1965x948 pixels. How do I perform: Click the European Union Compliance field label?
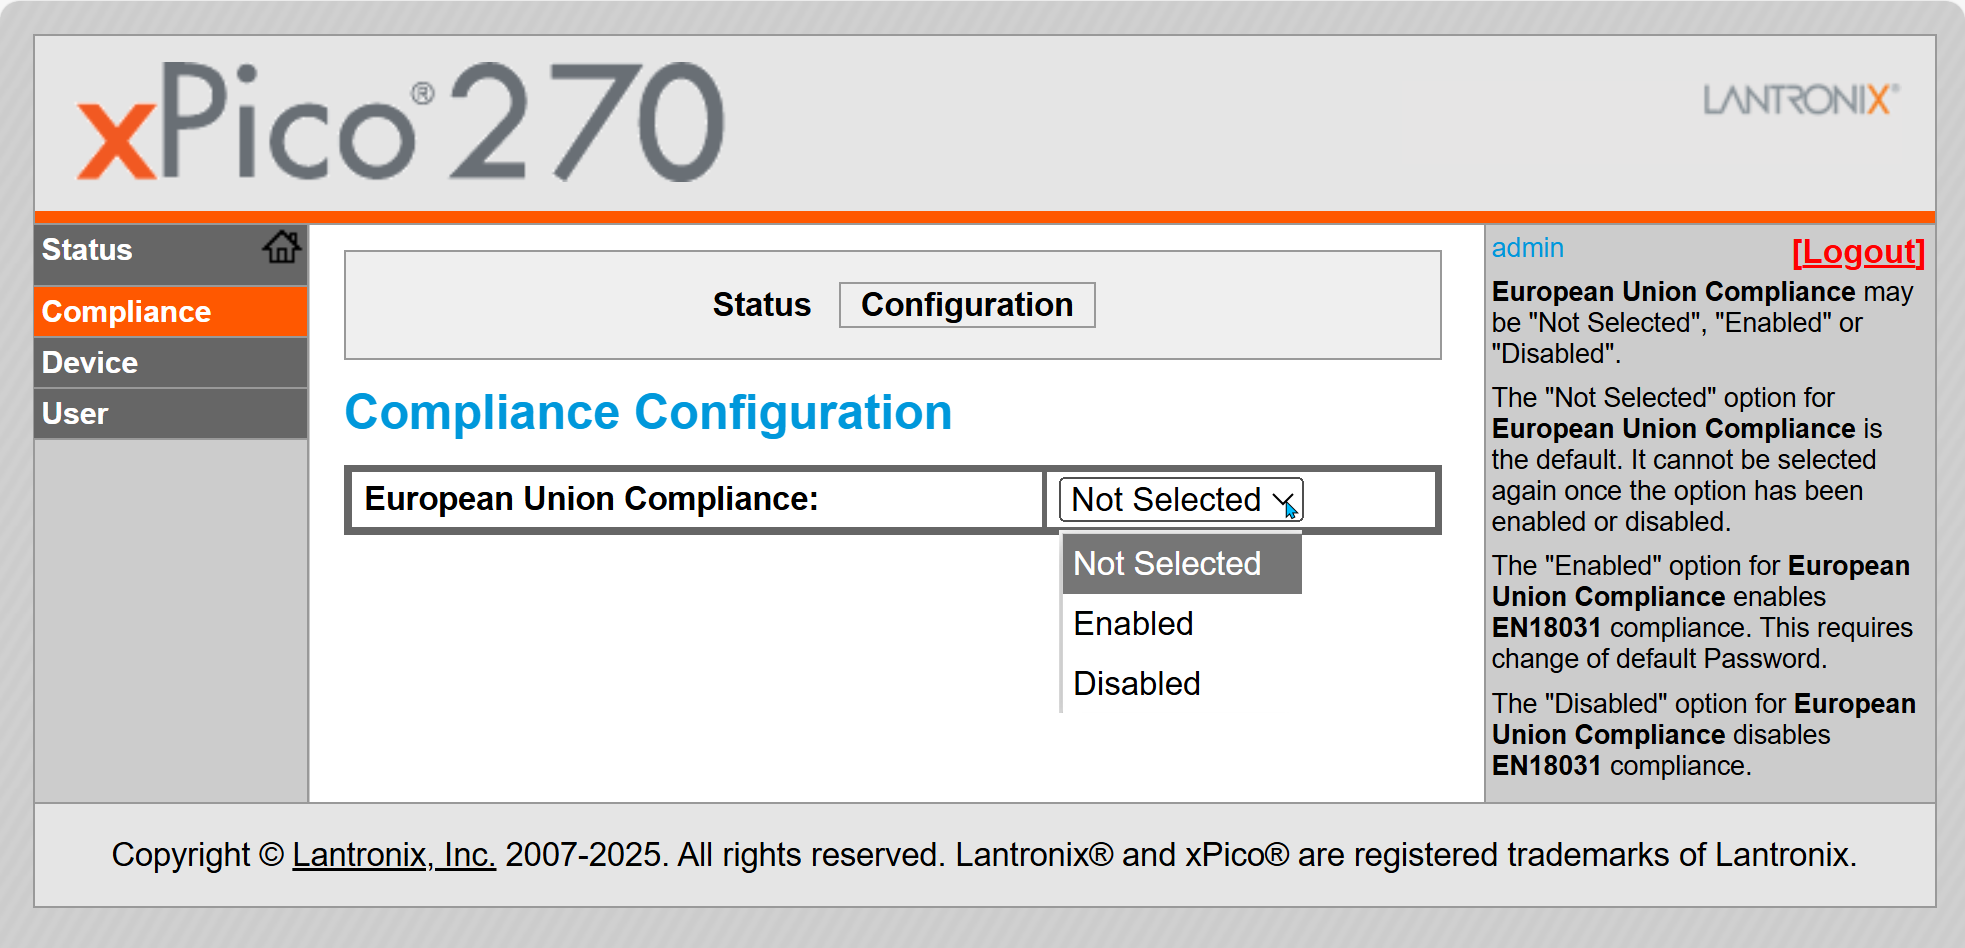pos(591,499)
